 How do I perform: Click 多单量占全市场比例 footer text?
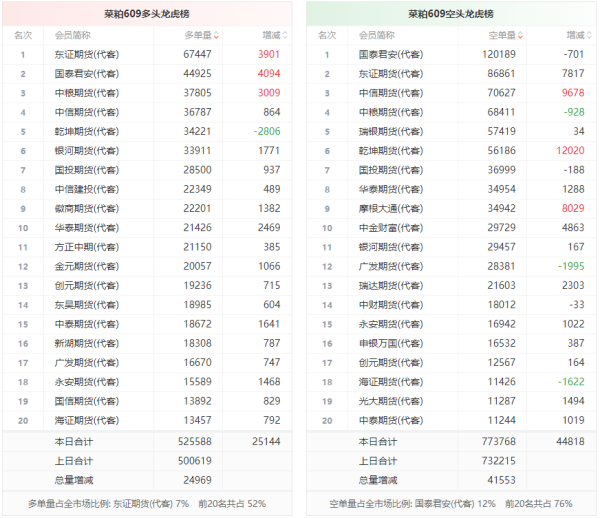[147, 504]
